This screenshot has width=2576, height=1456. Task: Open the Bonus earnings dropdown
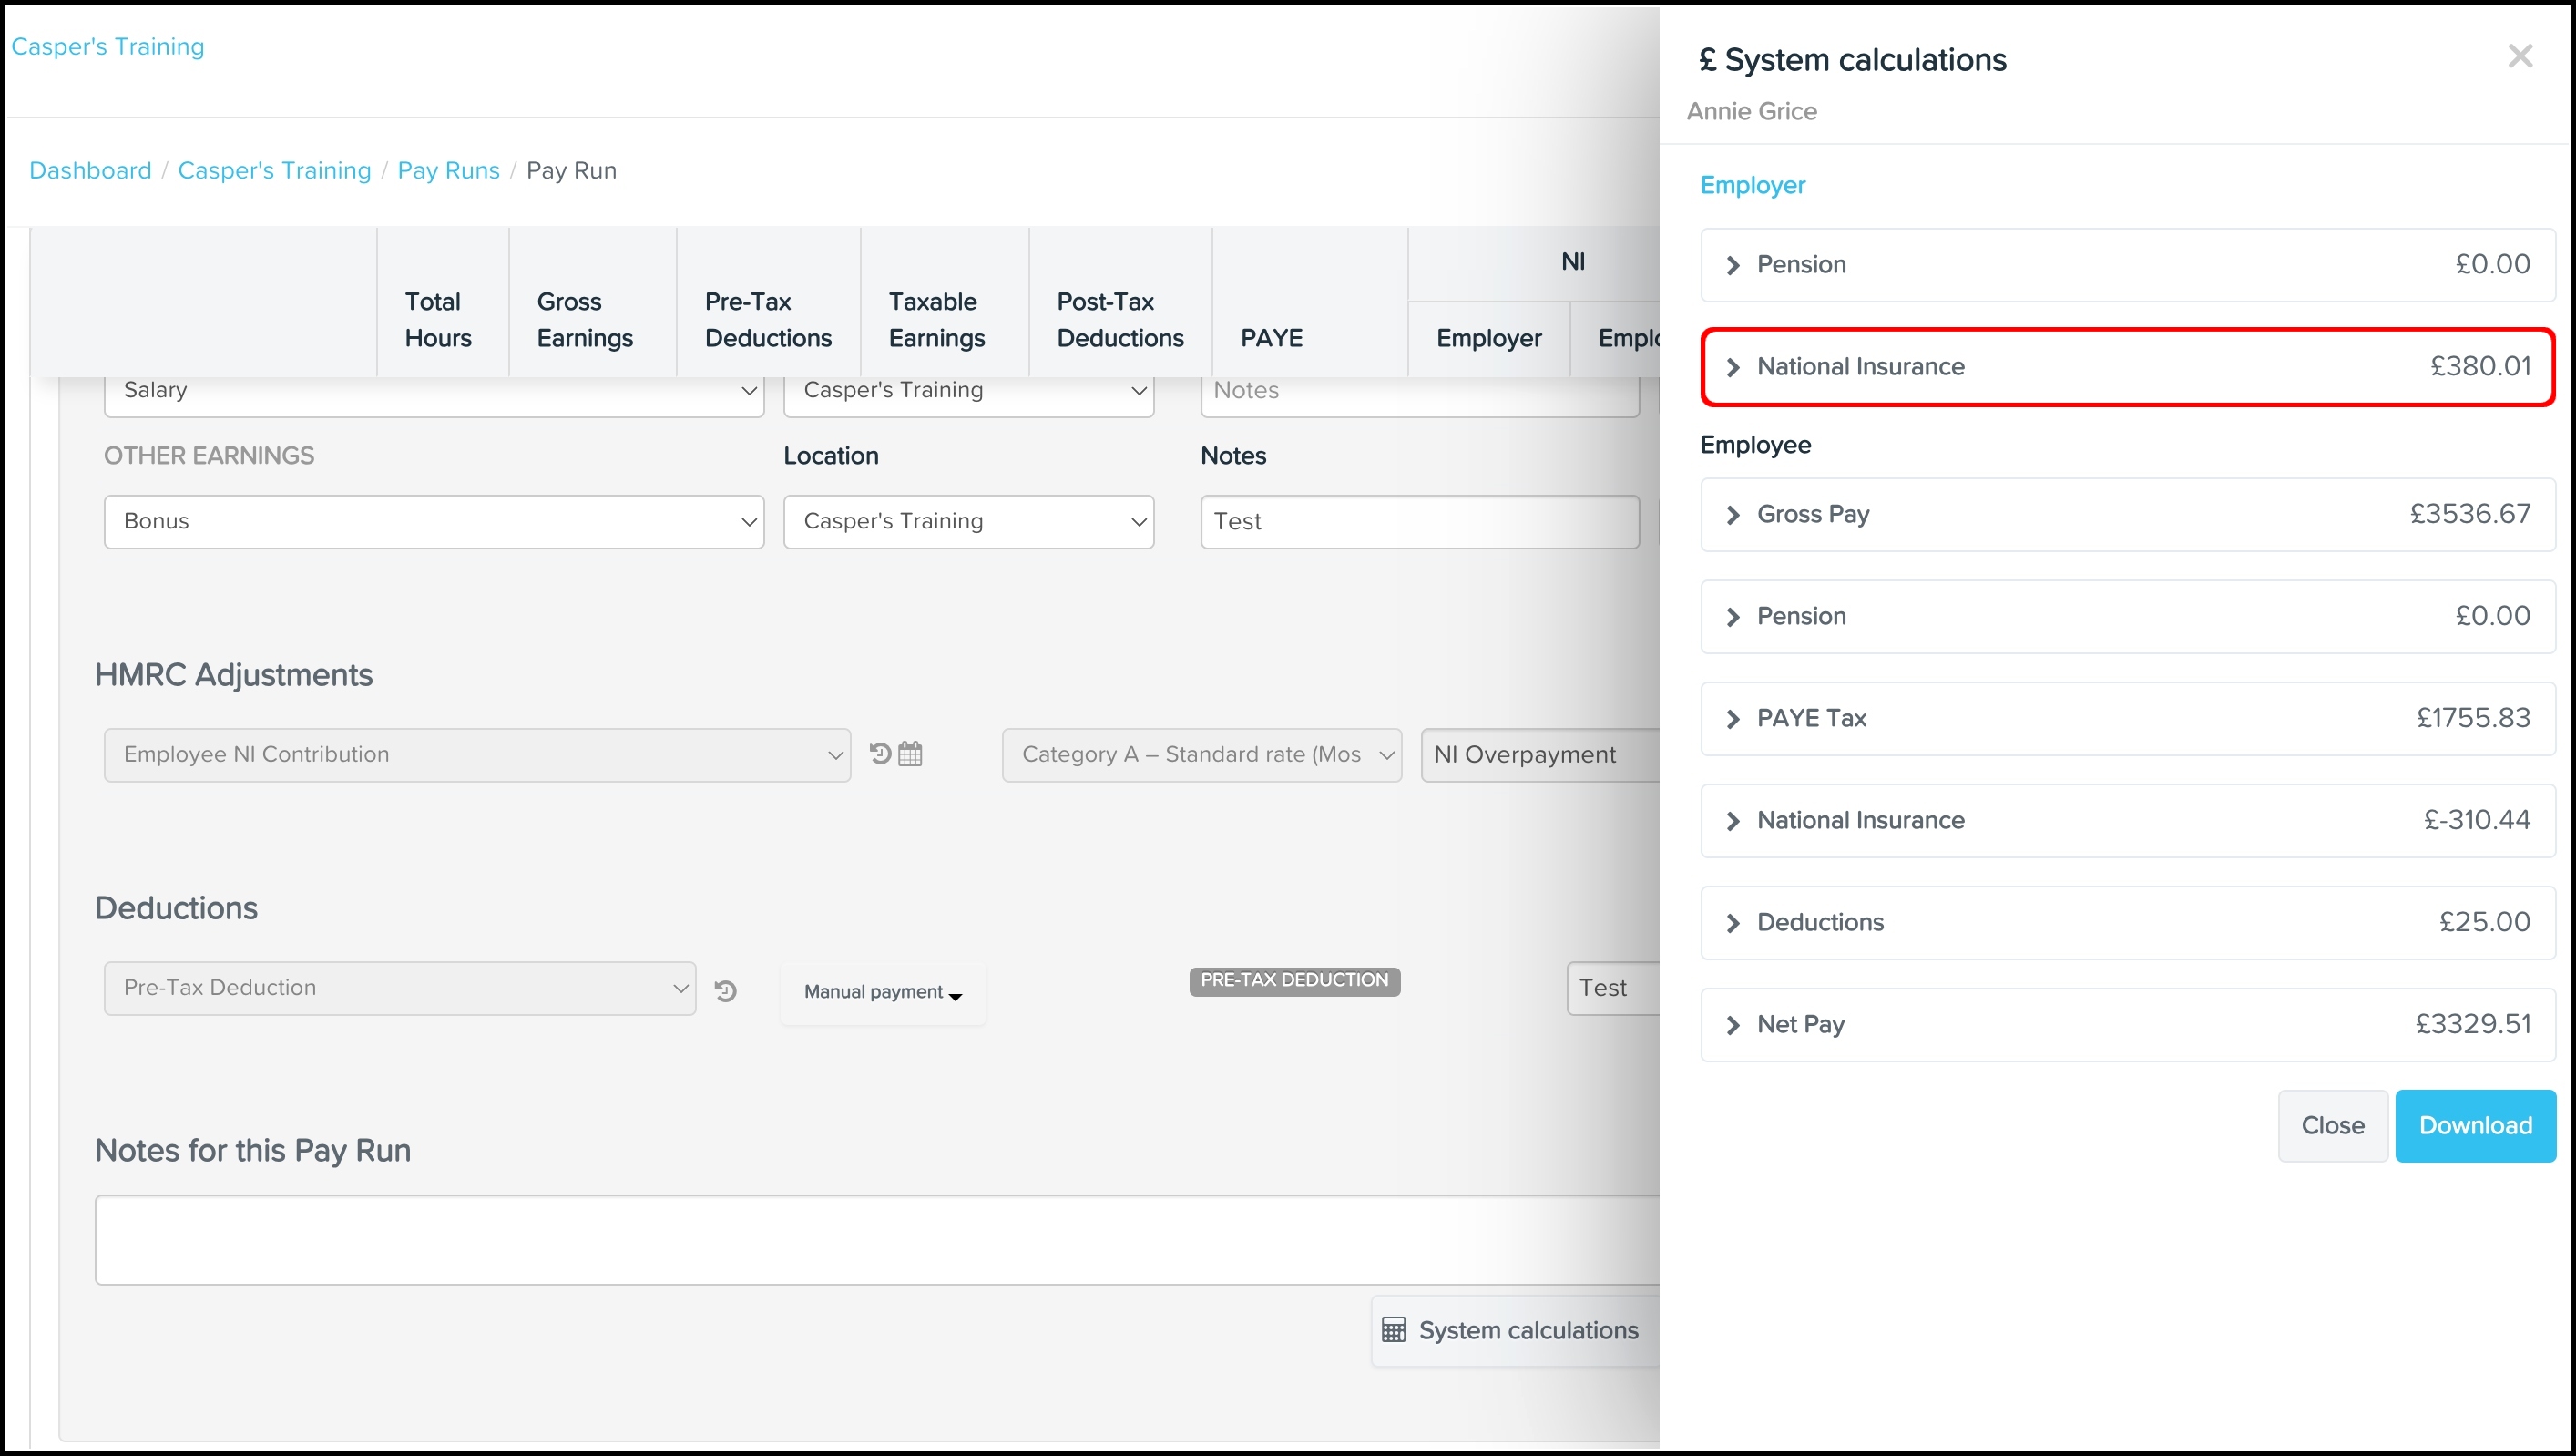click(x=434, y=521)
